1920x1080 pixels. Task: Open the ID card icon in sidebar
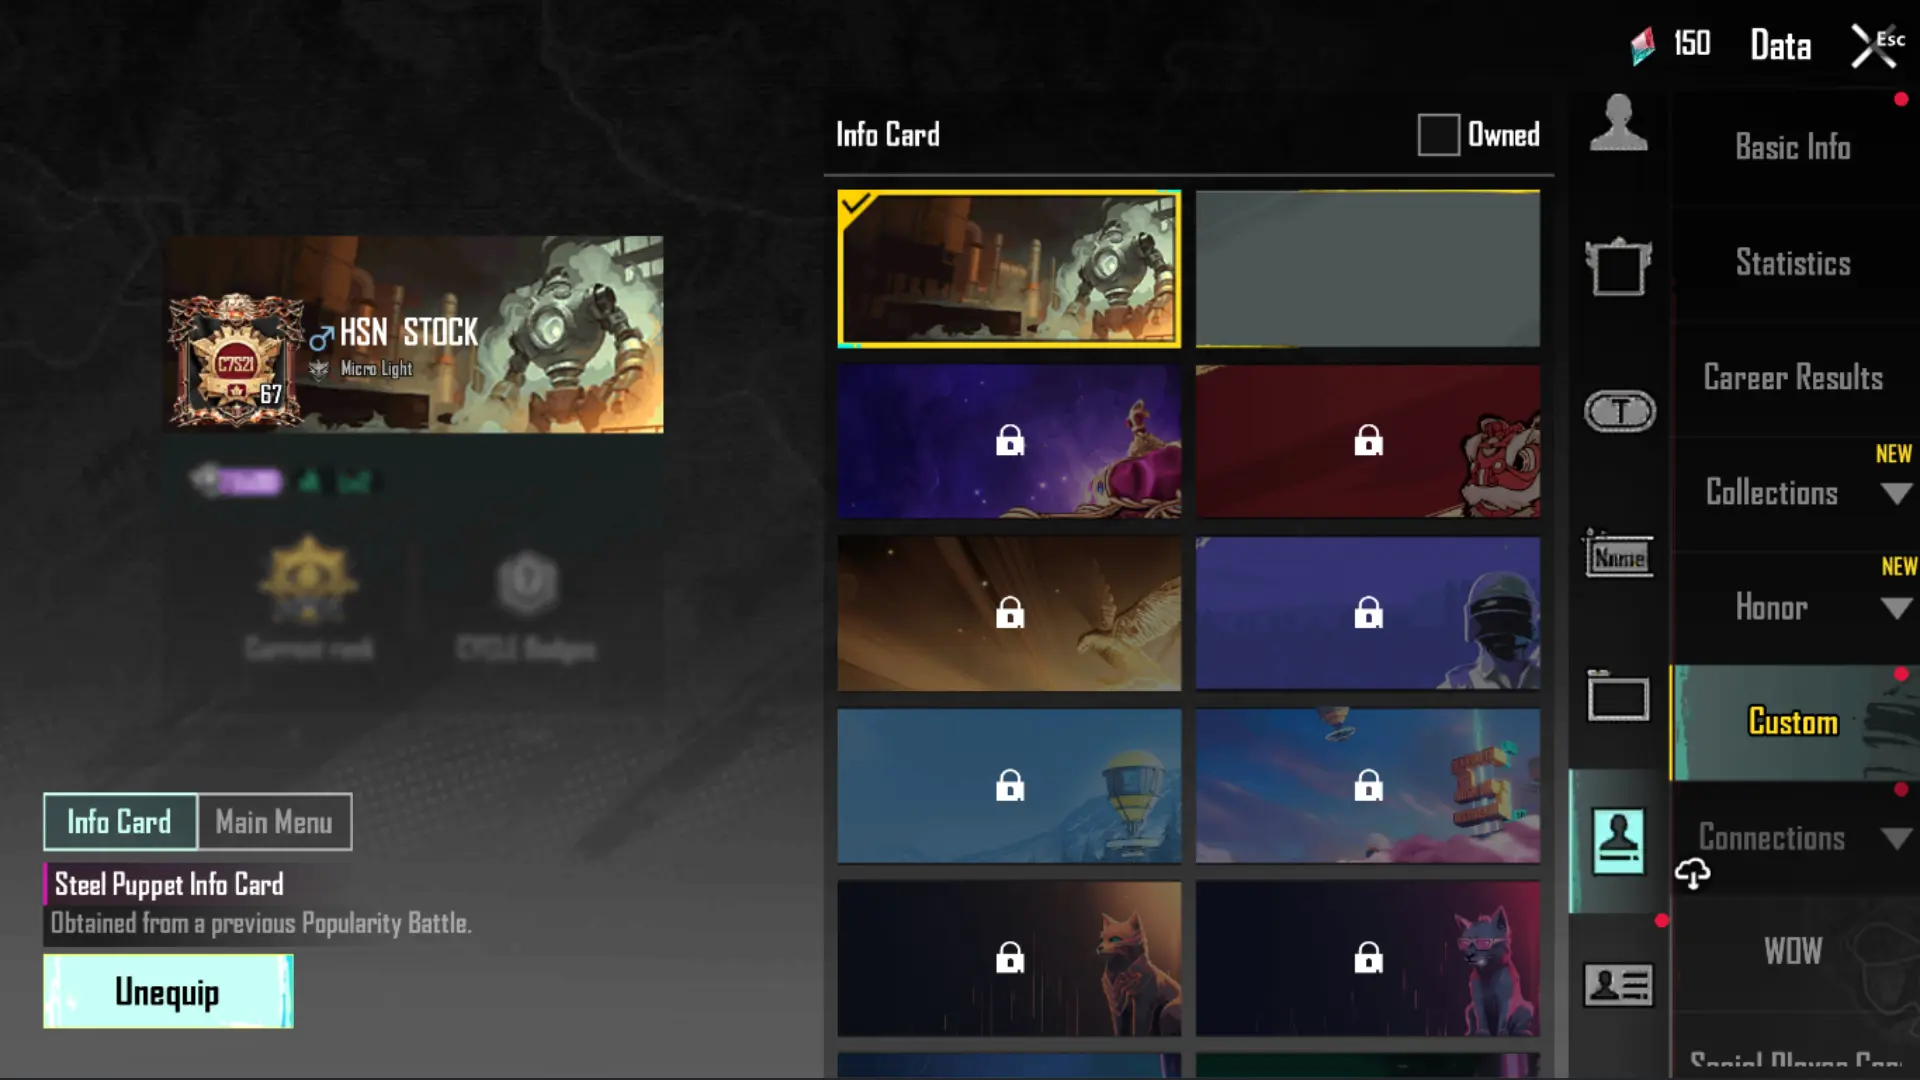click(1619, 985)
